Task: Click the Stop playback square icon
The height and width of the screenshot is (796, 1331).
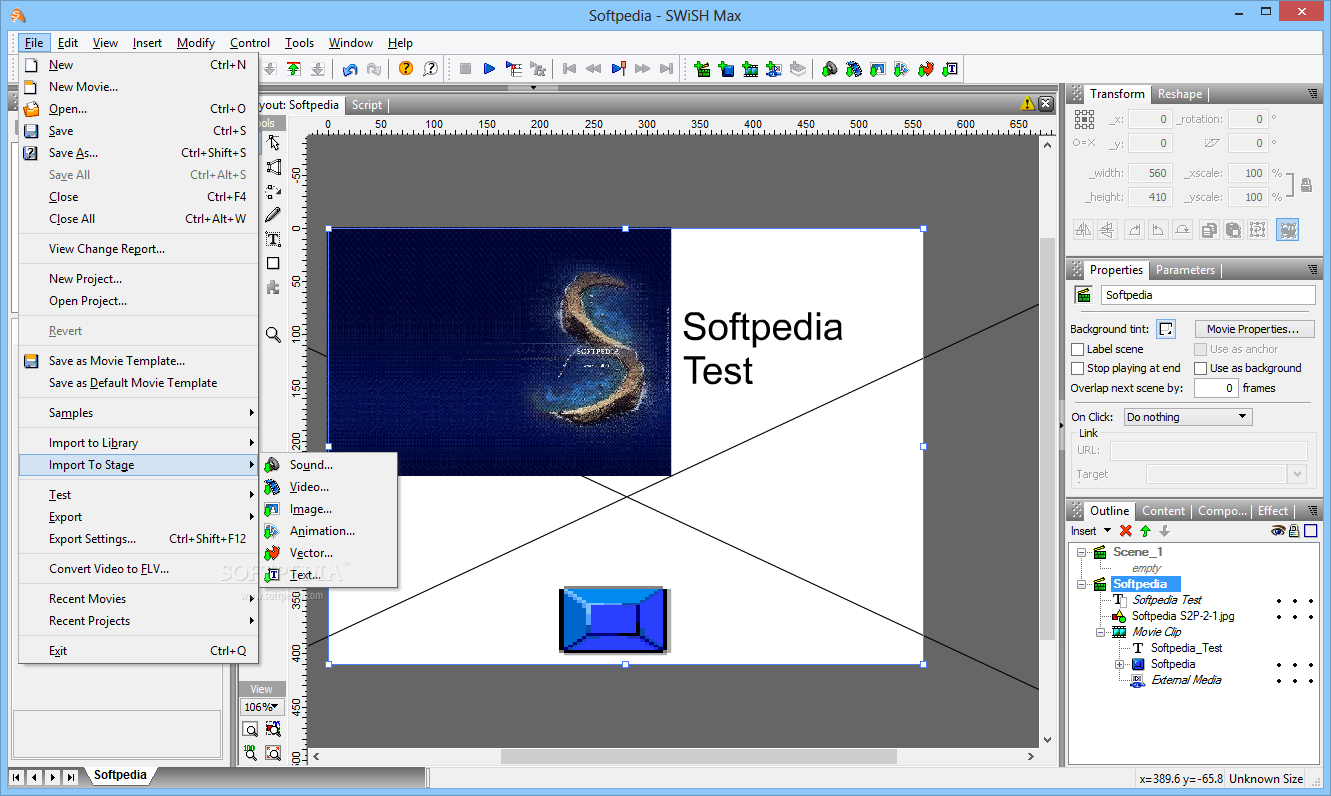Action: click(x=465, y=69)
